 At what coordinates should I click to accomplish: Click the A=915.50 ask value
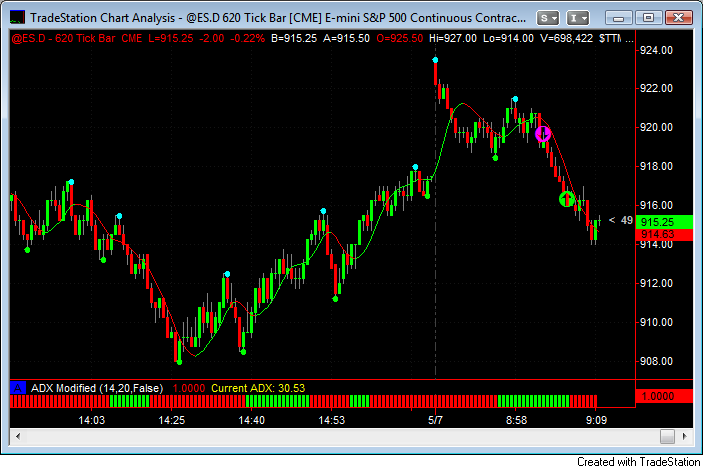pos(346,39)
